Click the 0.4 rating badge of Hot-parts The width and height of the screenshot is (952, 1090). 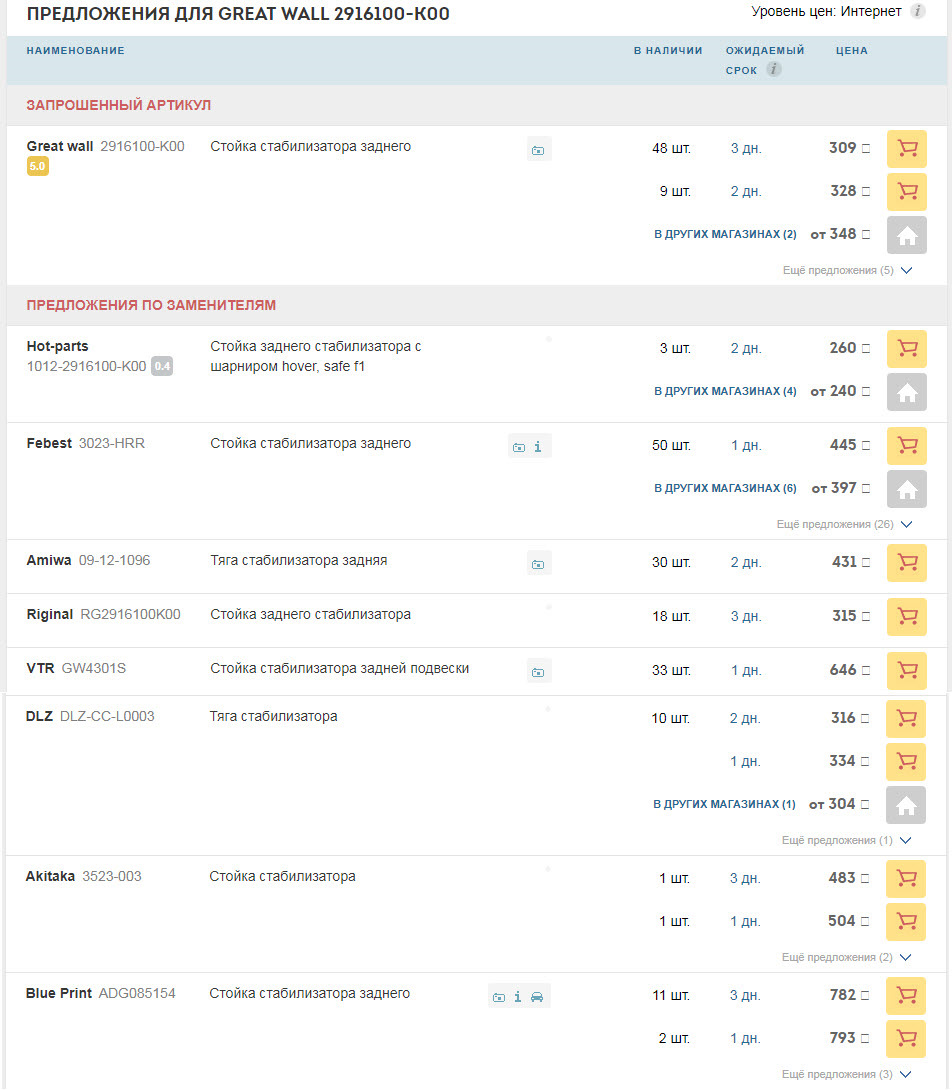[162, 366]
